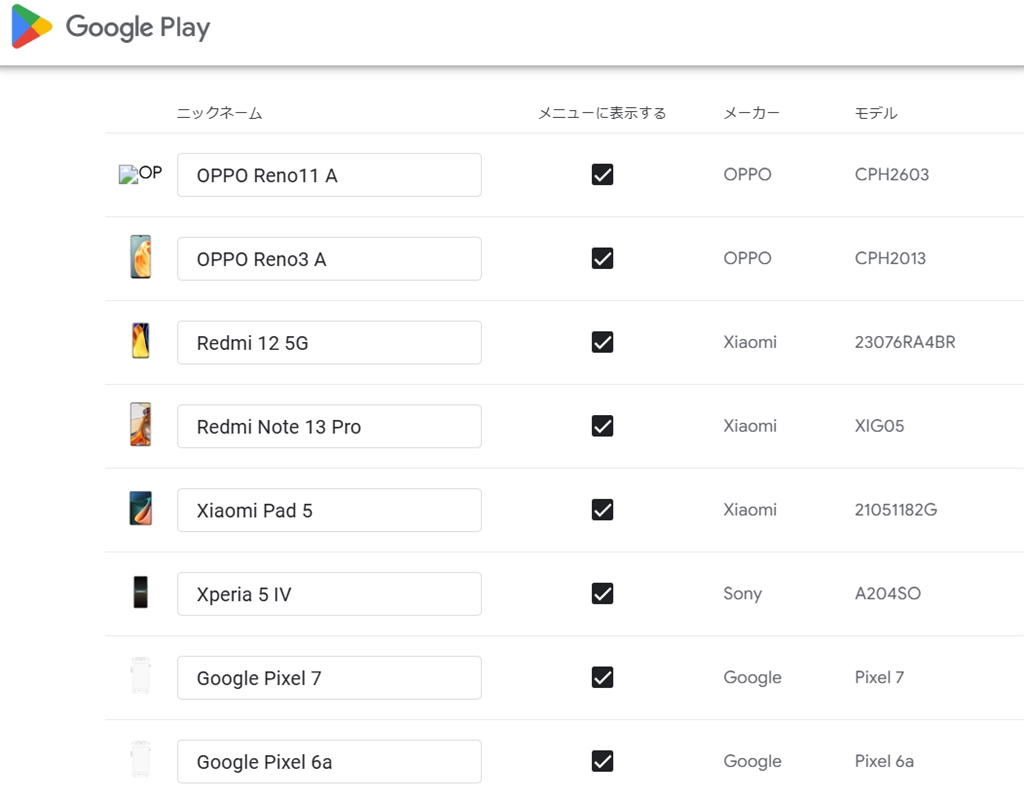Uncheck menu display for Redmi 12 5G
Viewport: 1024px width, 800px height.
602,342
